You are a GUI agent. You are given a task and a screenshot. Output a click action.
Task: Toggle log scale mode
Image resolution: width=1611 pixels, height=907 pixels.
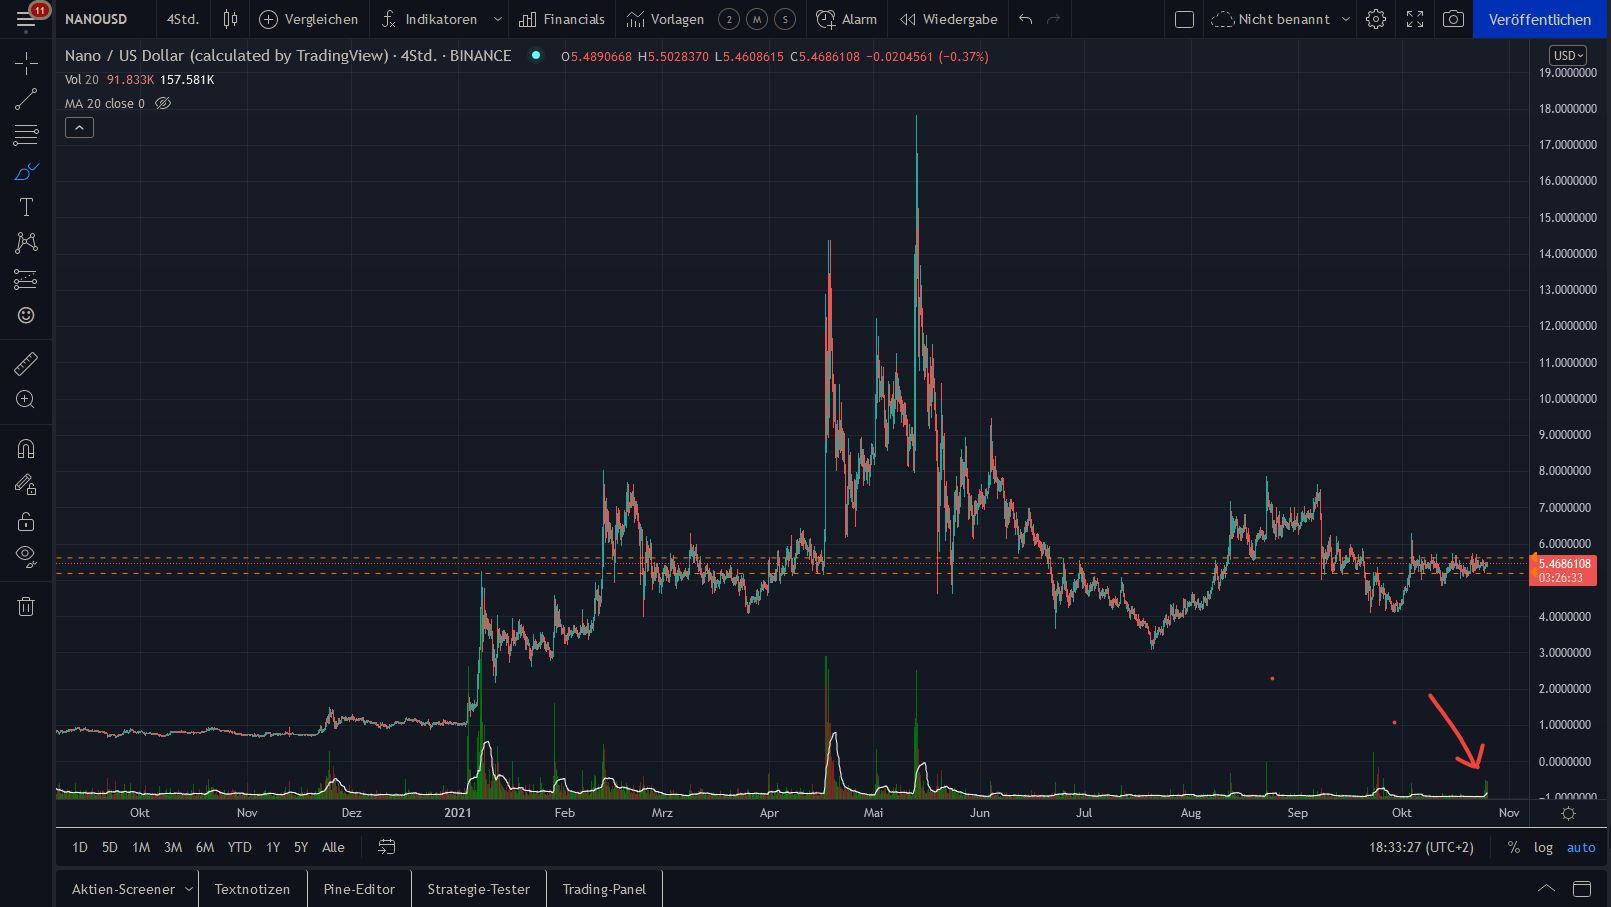click(1543, 847)
